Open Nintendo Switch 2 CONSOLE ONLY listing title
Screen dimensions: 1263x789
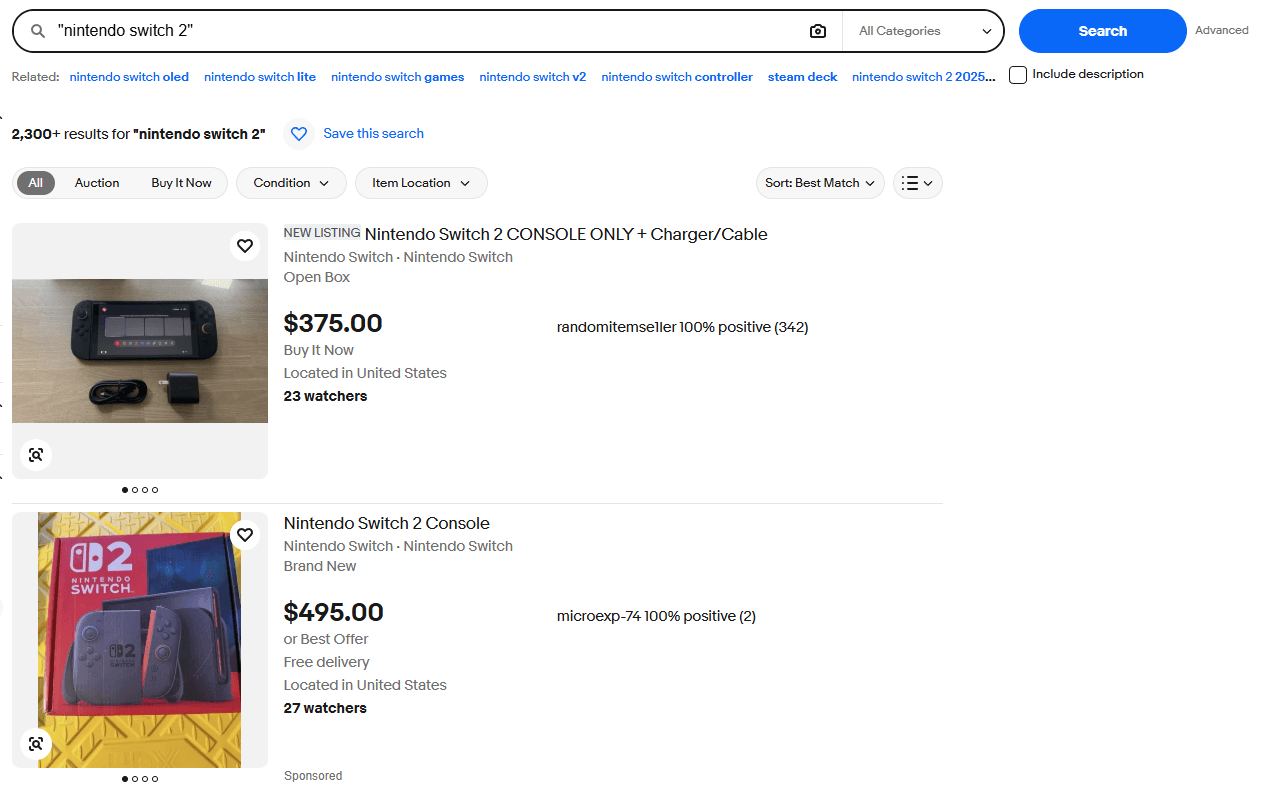point(566,235)
